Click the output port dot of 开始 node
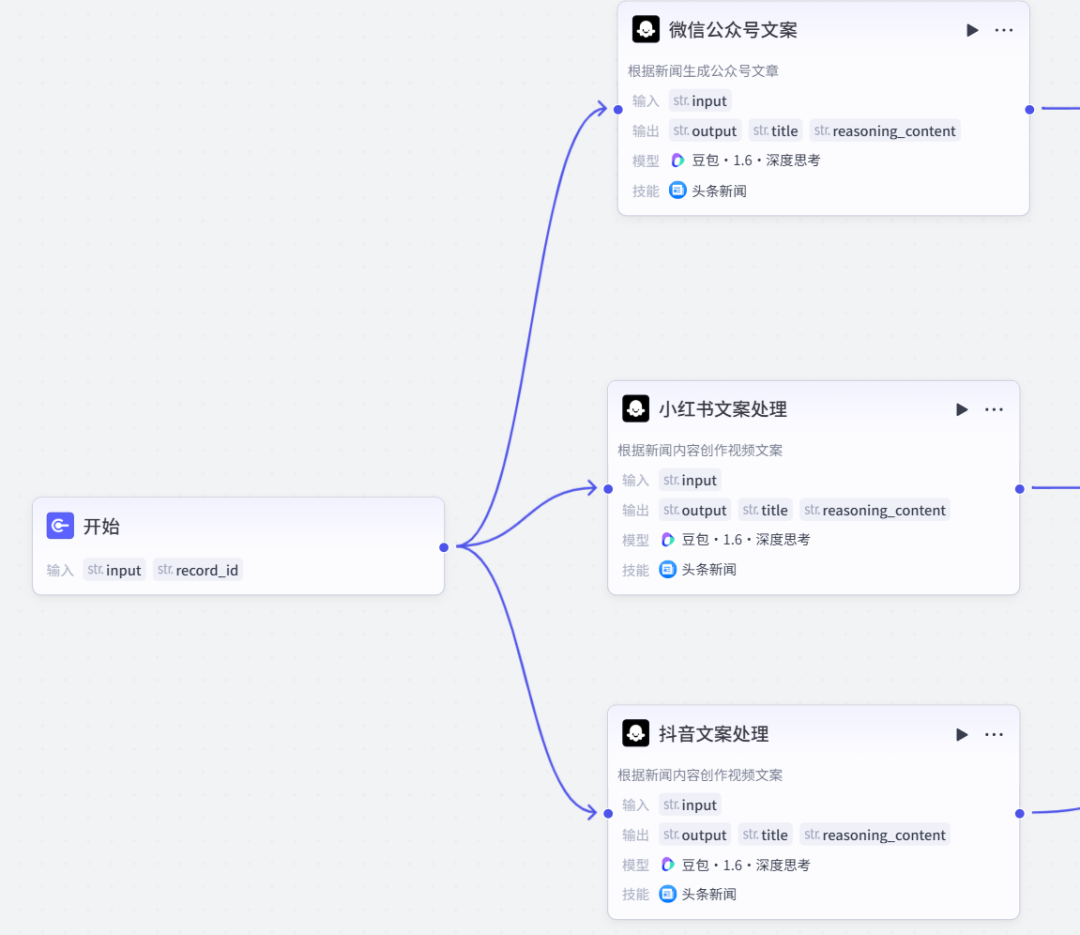1080x935 pixels. click(443, 547)
